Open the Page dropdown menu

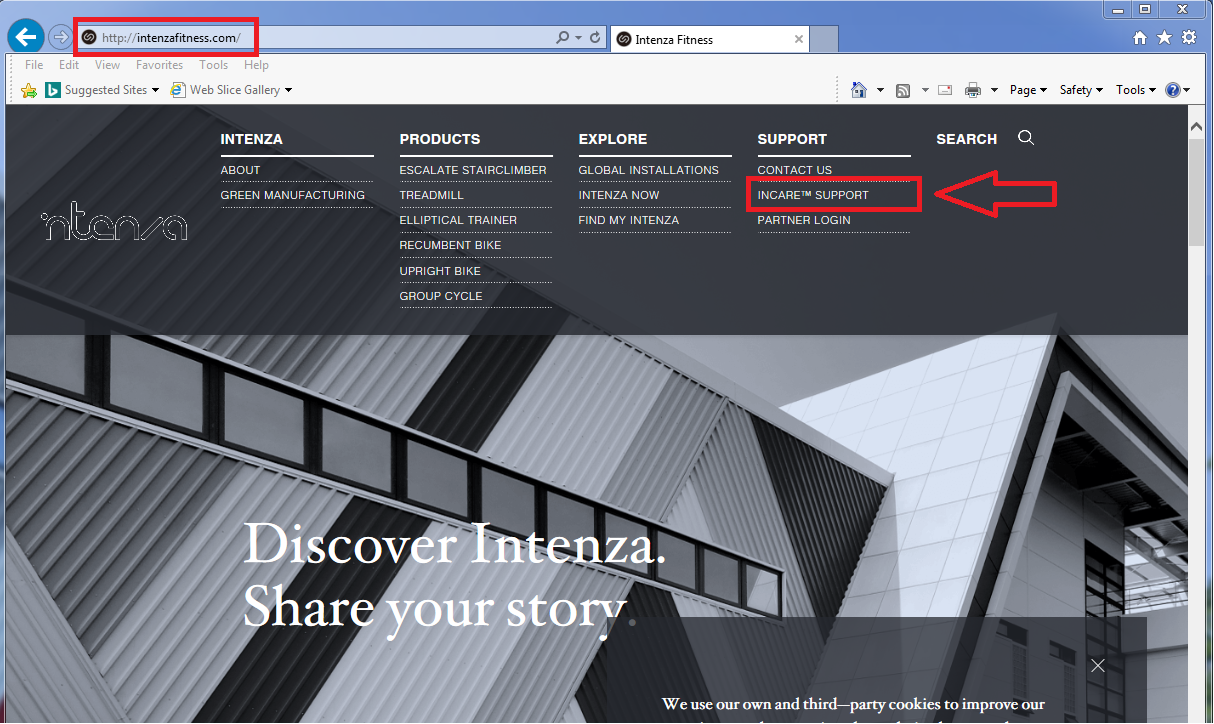[1028, 90]
